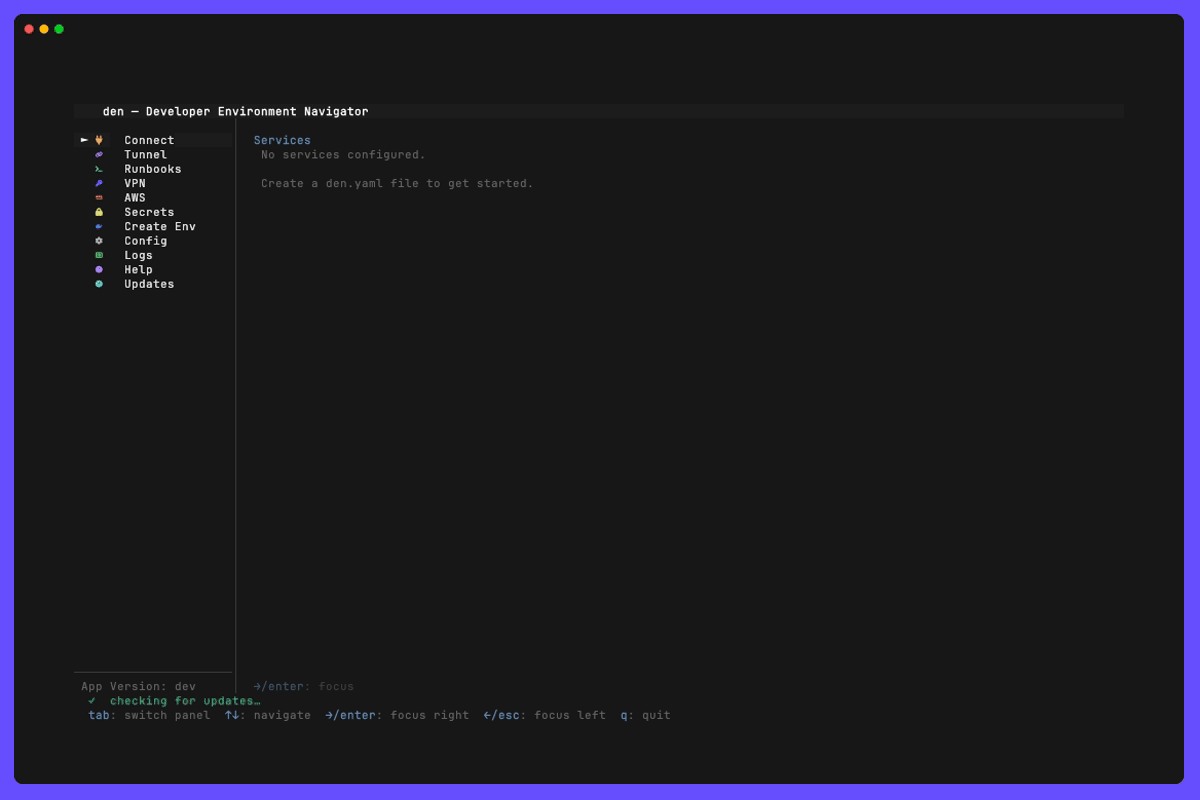Click the 'App Version: dev' text

pyautogui.click(x=139, y=687)
